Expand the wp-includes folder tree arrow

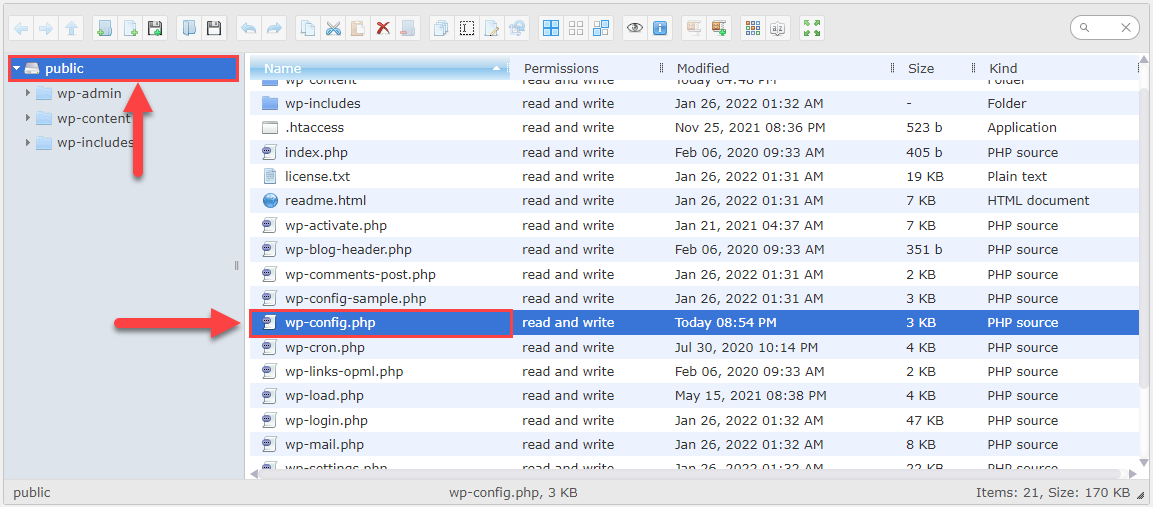pos(29,142)
